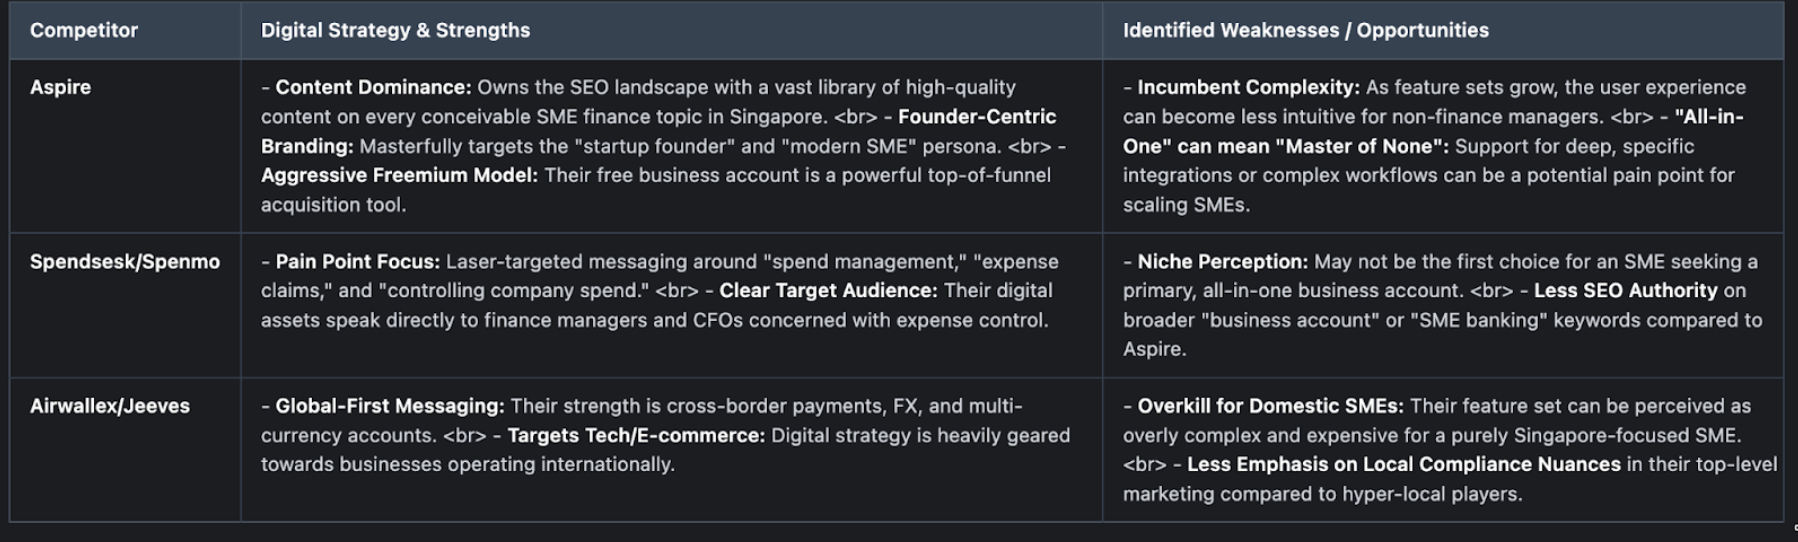The width and height of the screenshot is (1798, 542).
Task: Click the Identified Weaknesses / Opportunities header
Action: click(1305, 30)
